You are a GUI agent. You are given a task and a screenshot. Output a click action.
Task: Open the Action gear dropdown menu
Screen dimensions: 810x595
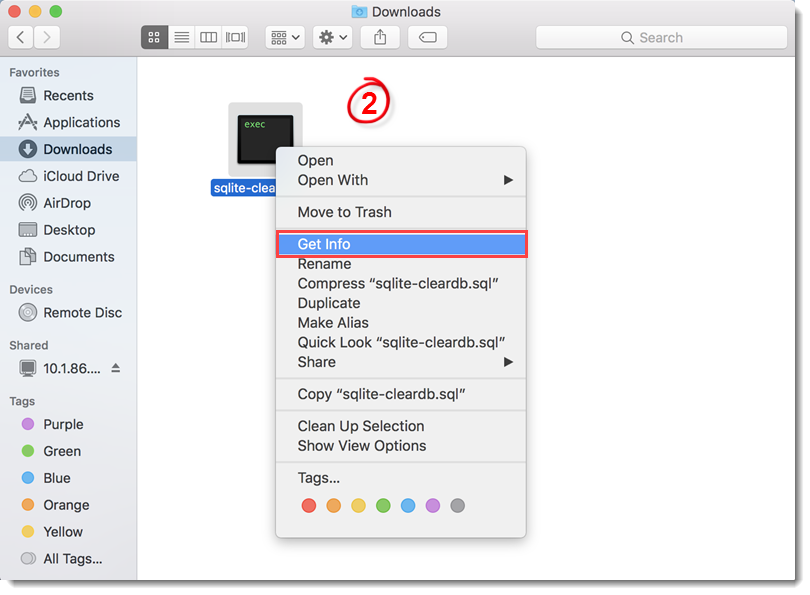tap(332, 37)
